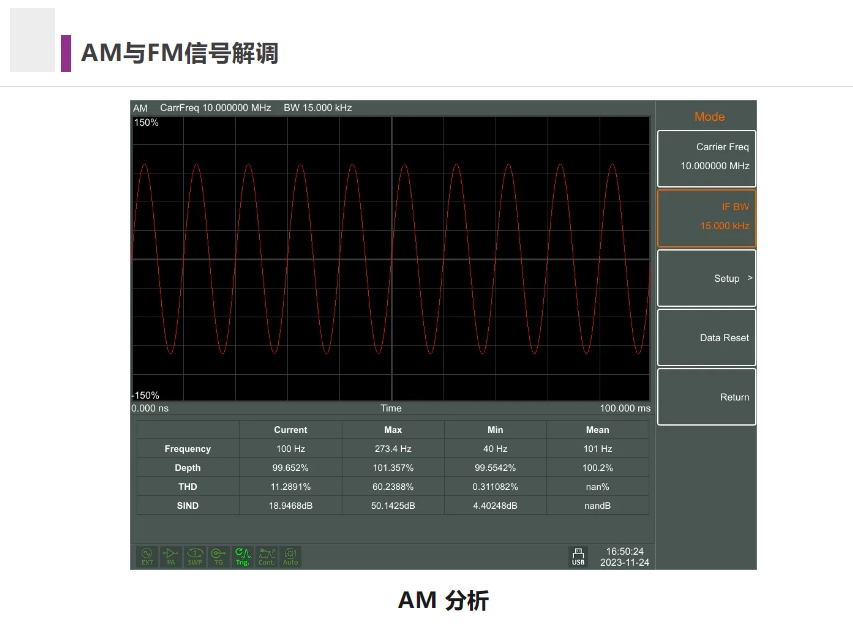The width and height of the screenshot is (853, 624).
Task: Click the TG tracking generator icon
Action: click(x=218, y=556)
